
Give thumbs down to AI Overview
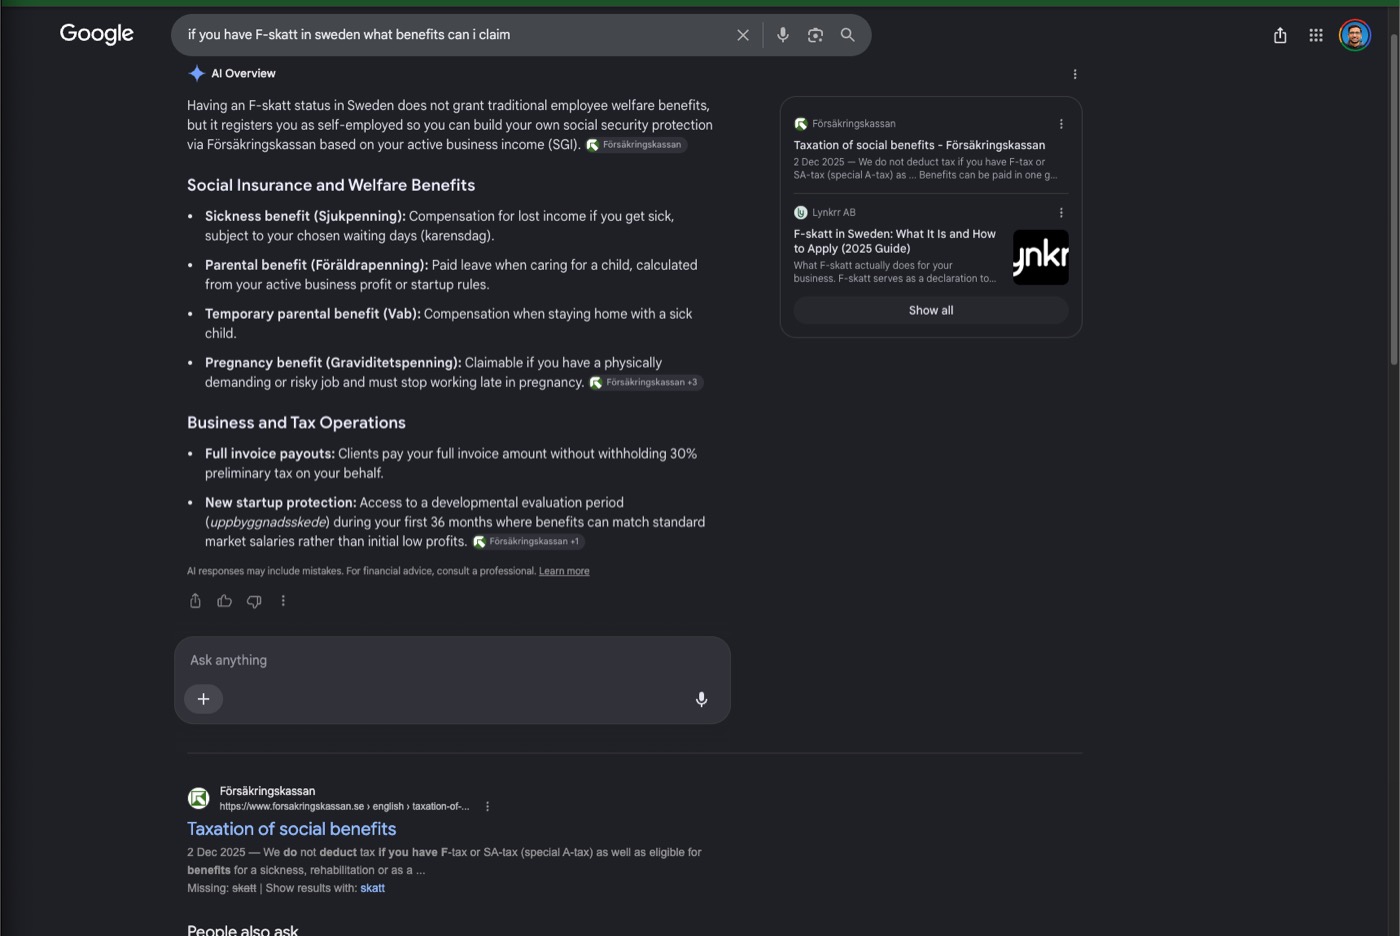coord(254,601)
